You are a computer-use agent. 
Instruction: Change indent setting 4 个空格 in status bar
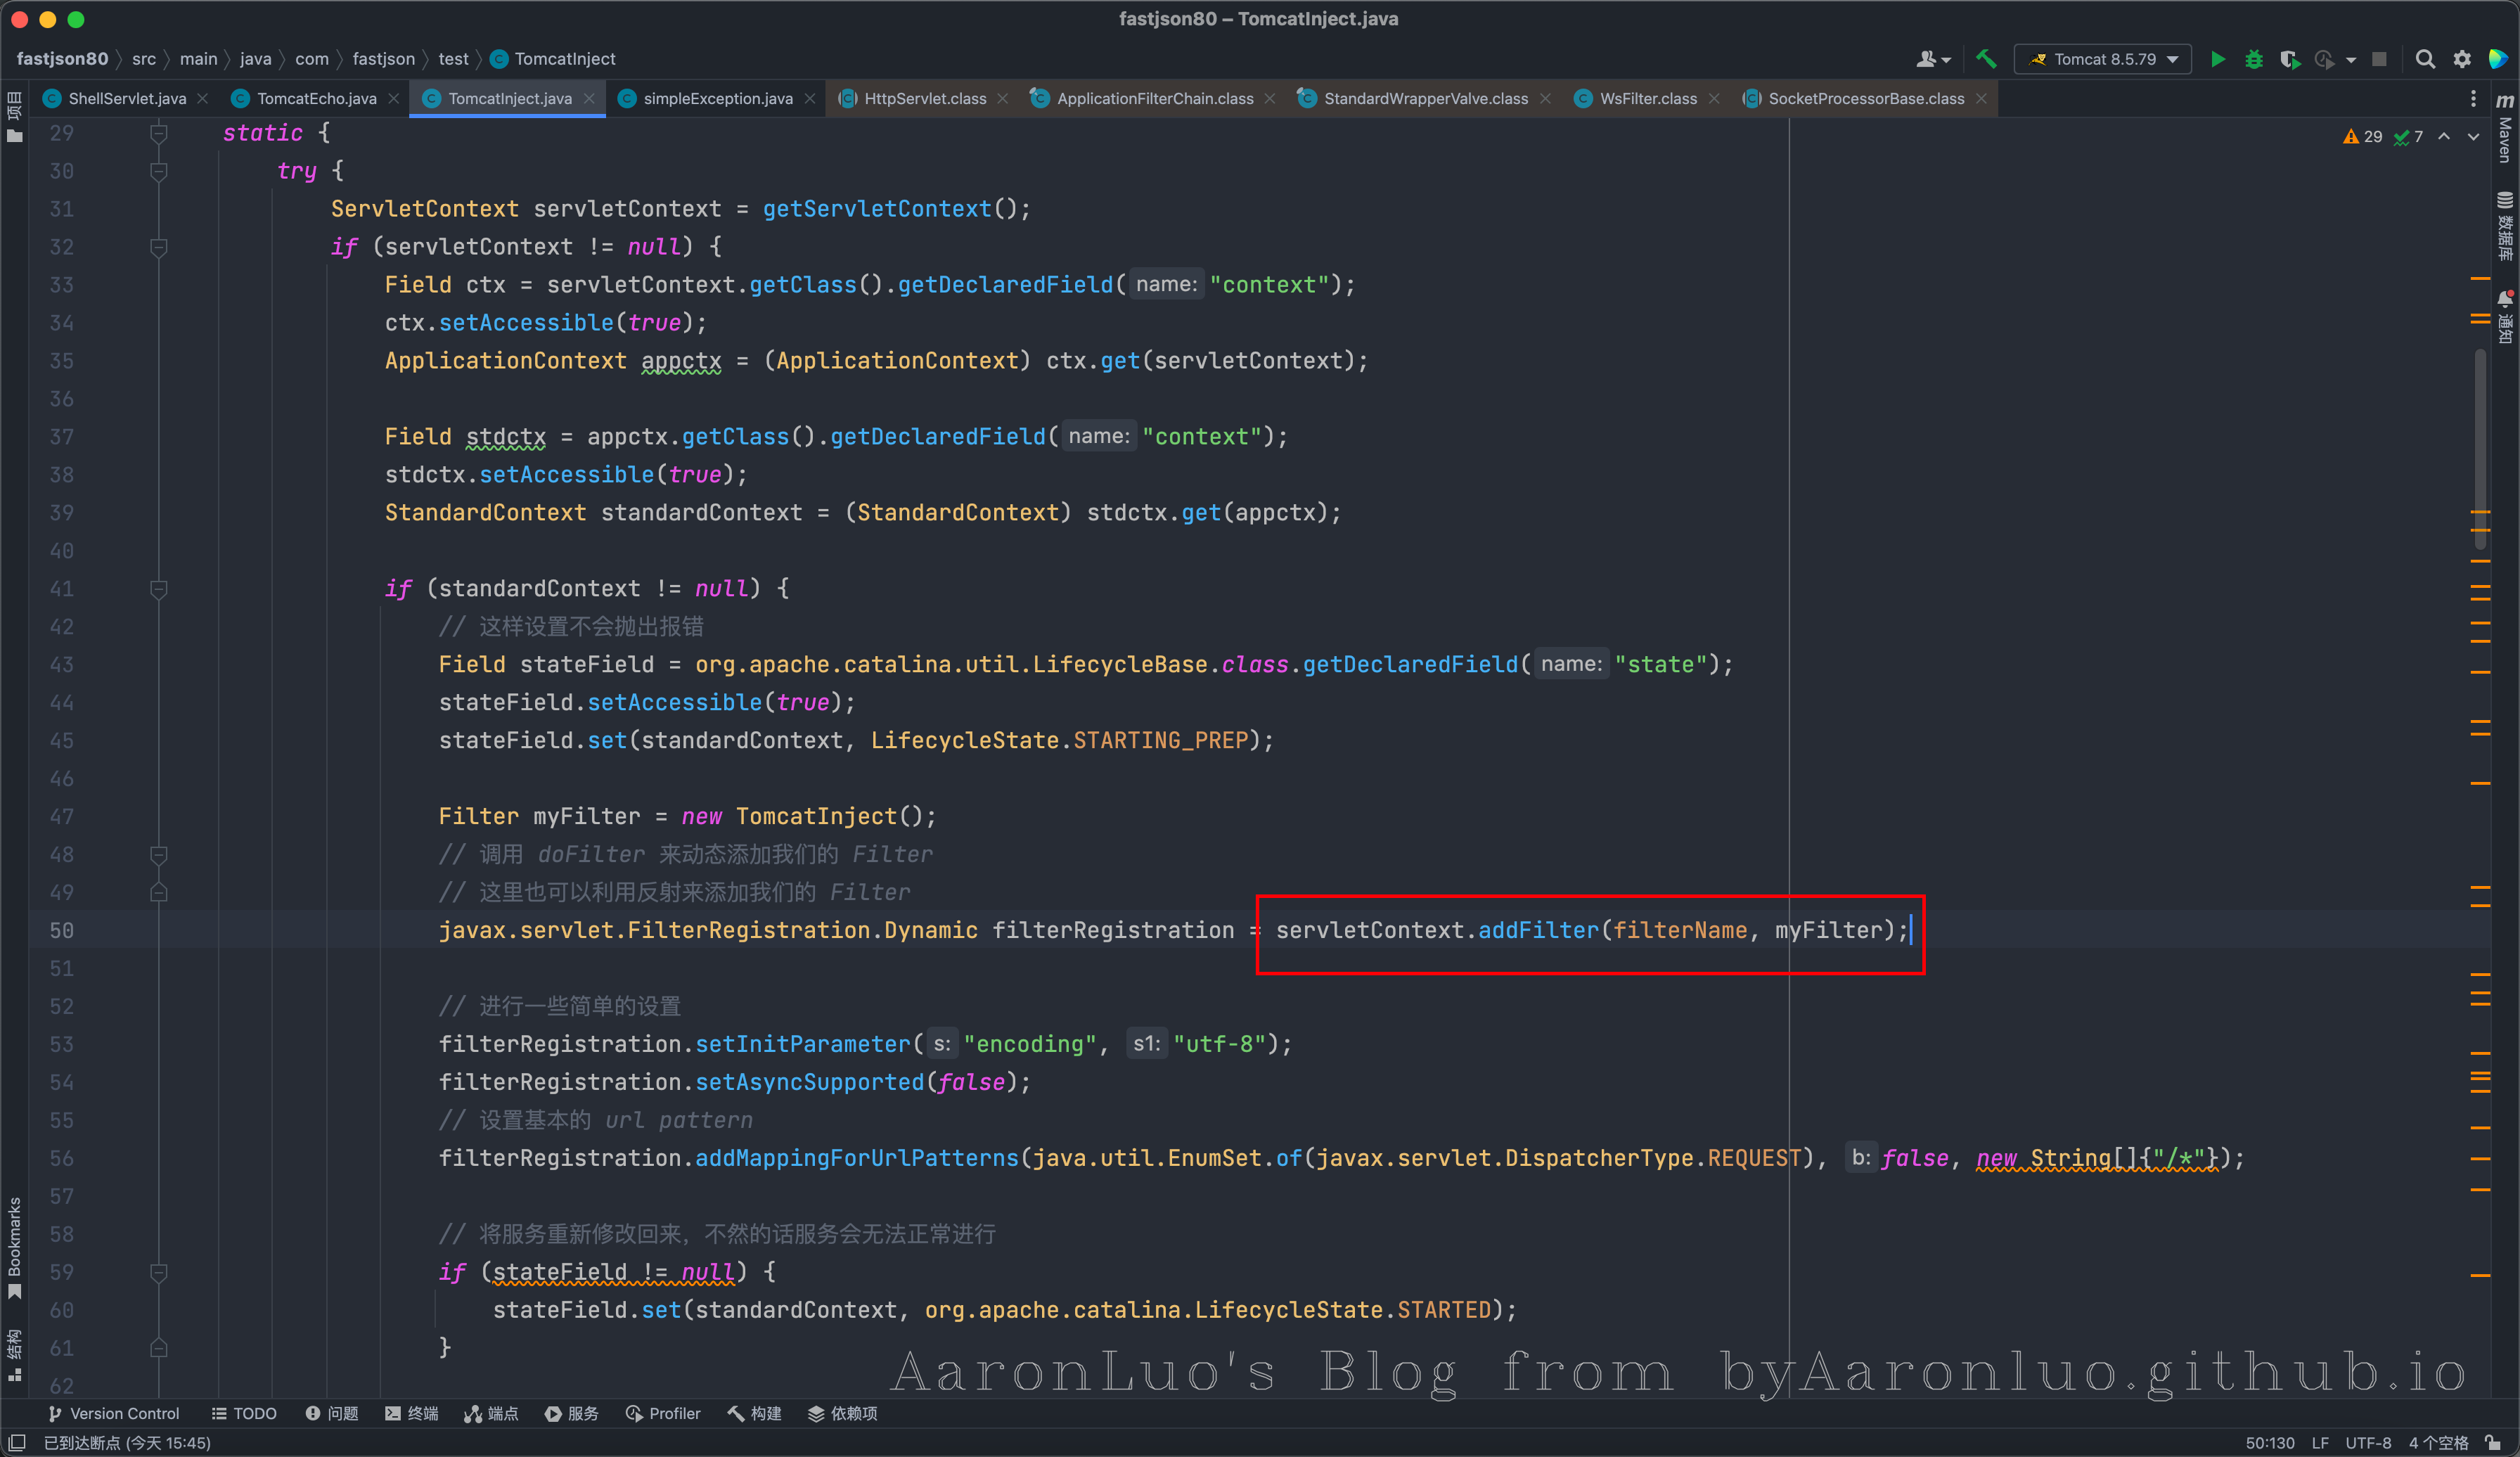click(x=2438, y=1442)
